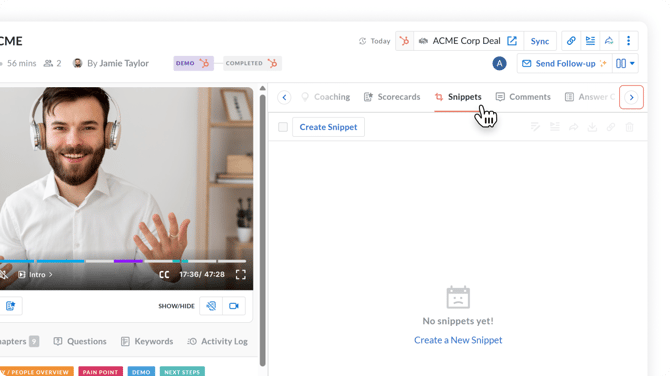Toggle the video camera show/hide button
Screen dimensions: 670x376
[234, 306]
